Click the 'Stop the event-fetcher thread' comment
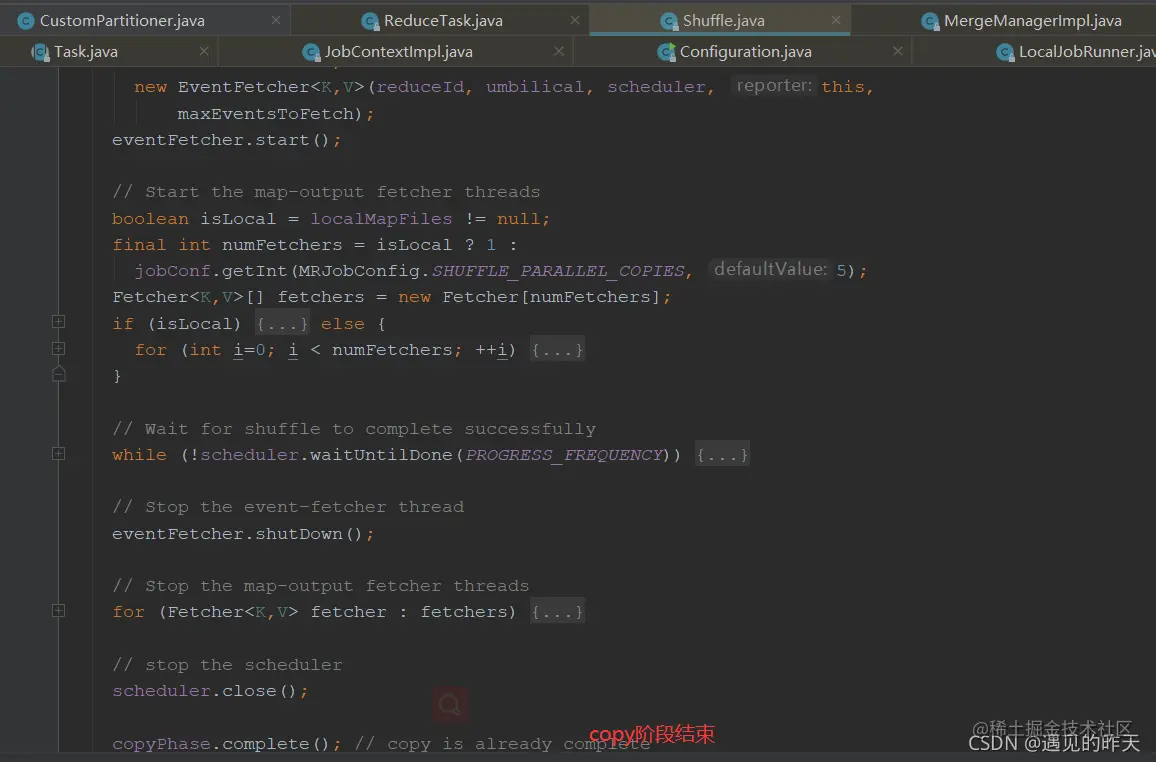The image size is (1156, 762). (288, 507)
